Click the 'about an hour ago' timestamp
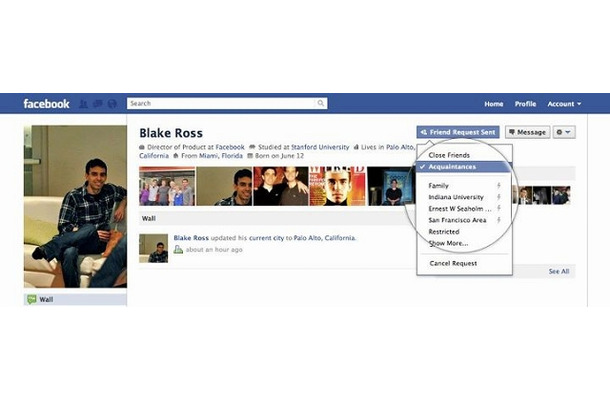The image size is (610, 400). point(214,250)
